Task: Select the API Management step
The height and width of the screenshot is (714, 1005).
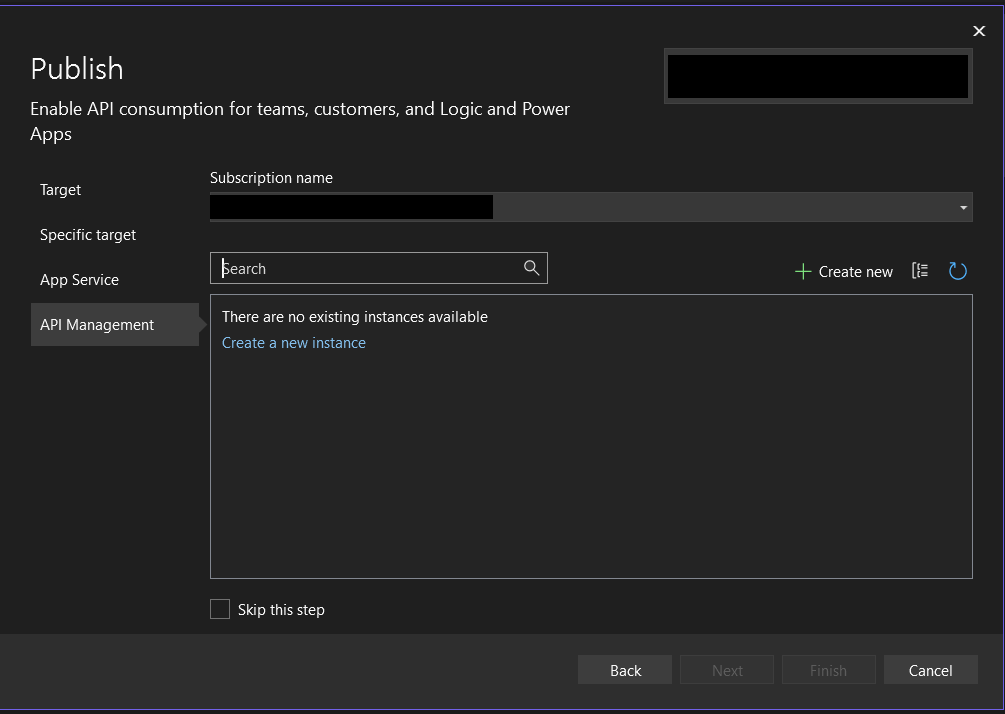Action: pos(97,324)
